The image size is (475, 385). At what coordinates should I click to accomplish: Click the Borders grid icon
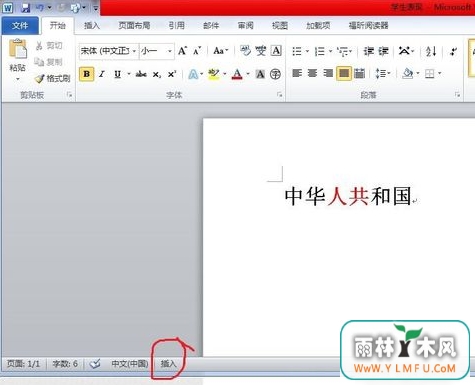click(x=430, y=73)
